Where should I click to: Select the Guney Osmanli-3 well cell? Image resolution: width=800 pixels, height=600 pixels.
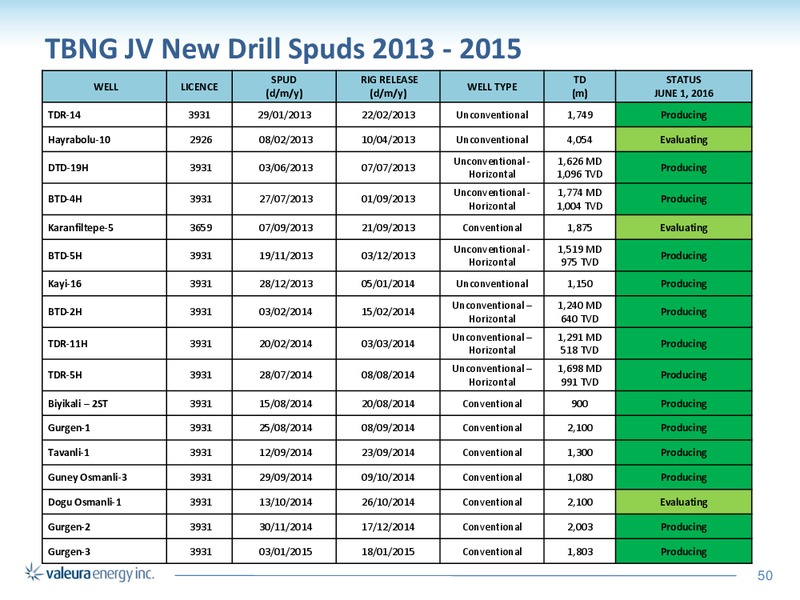(x=105, y=478)
